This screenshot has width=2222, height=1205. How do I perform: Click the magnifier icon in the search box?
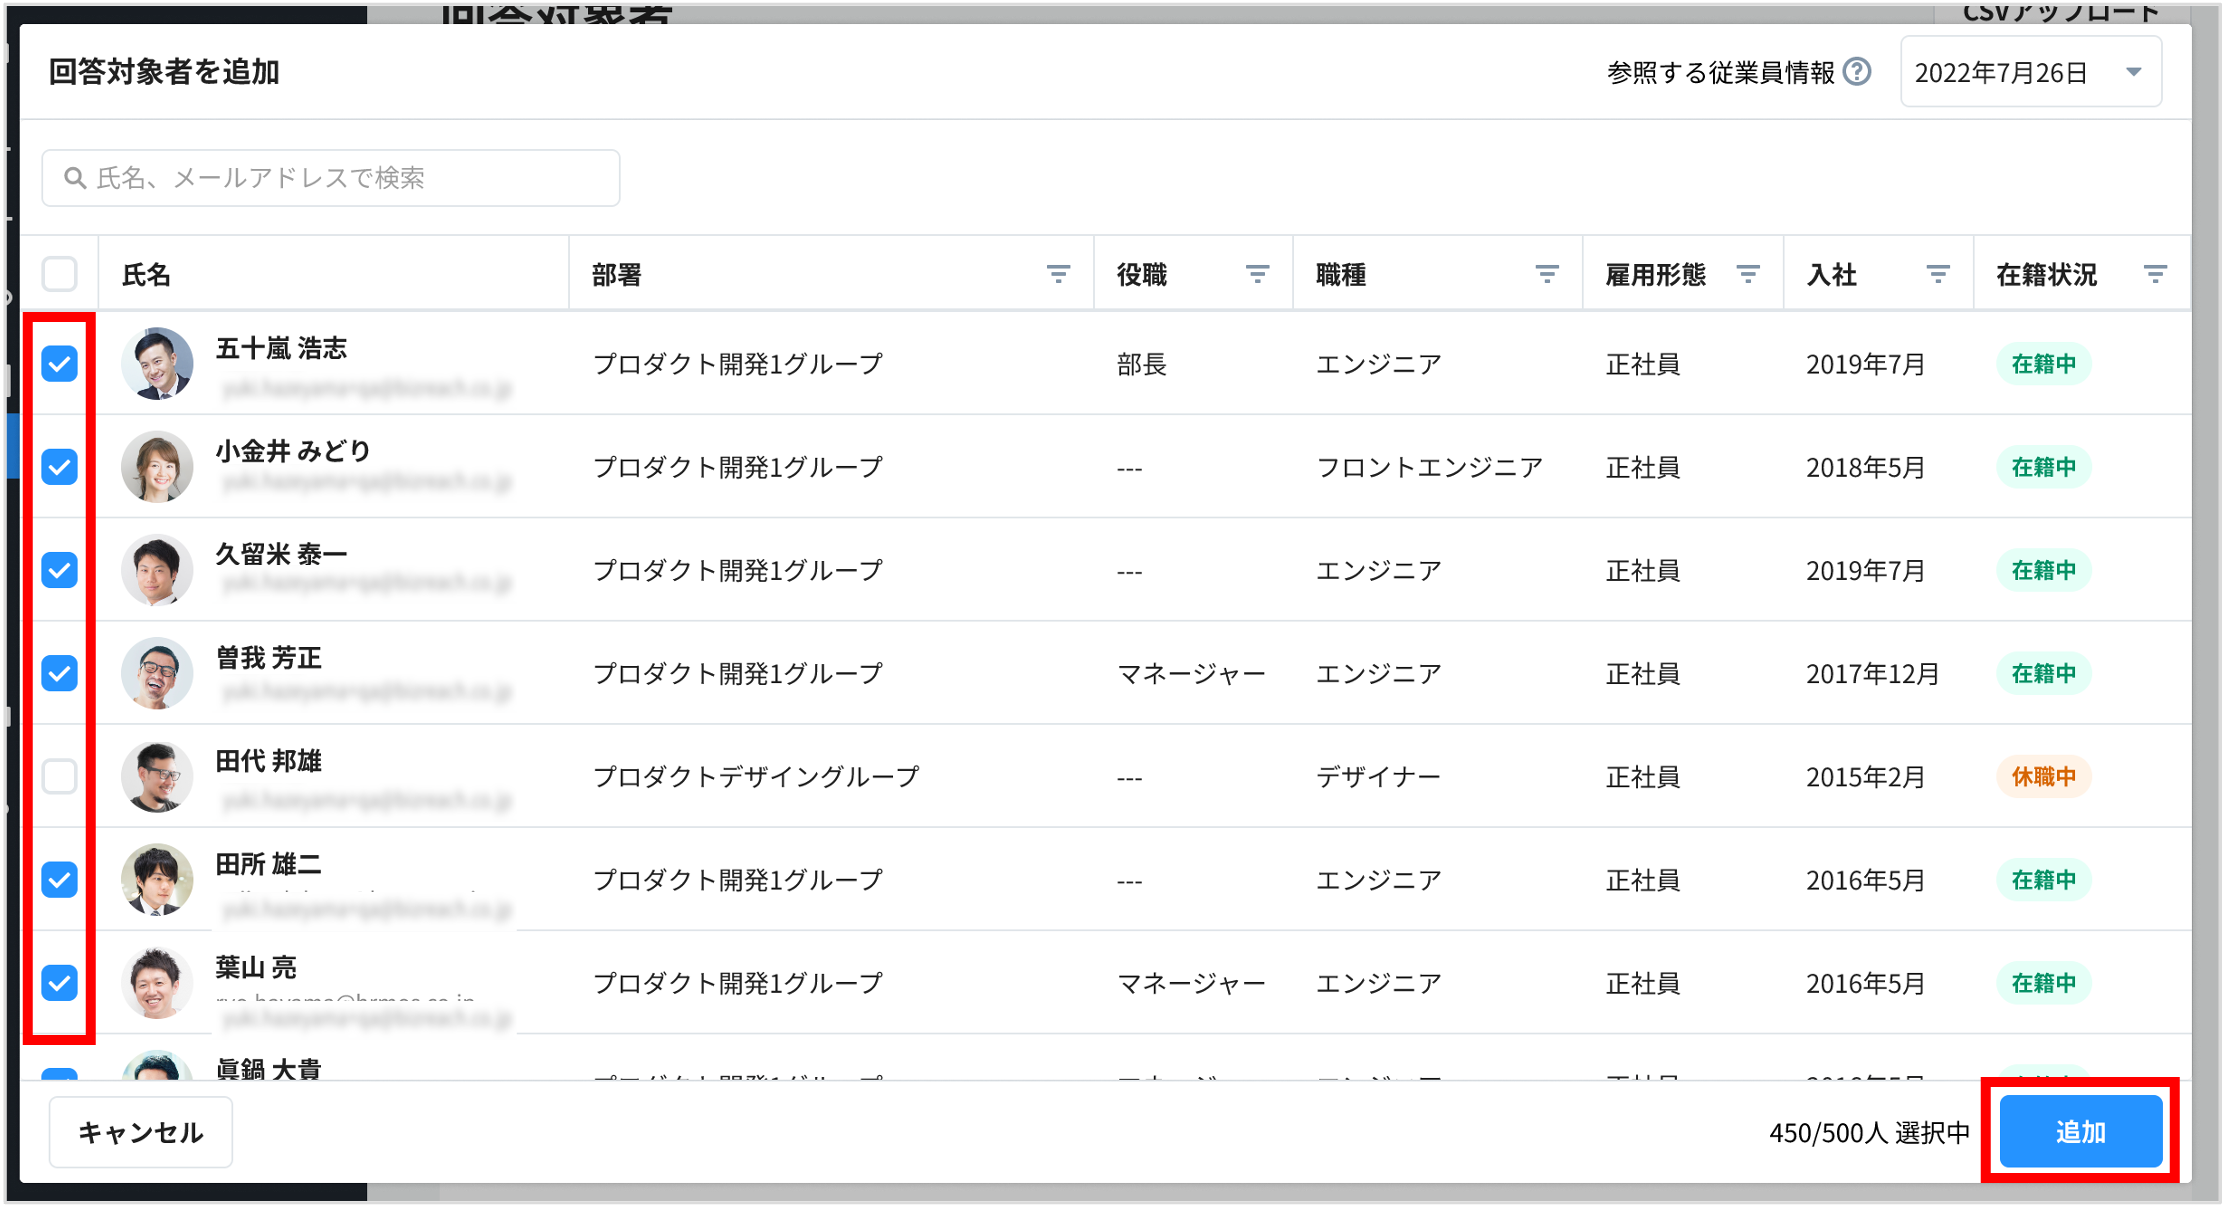(76, 177)
